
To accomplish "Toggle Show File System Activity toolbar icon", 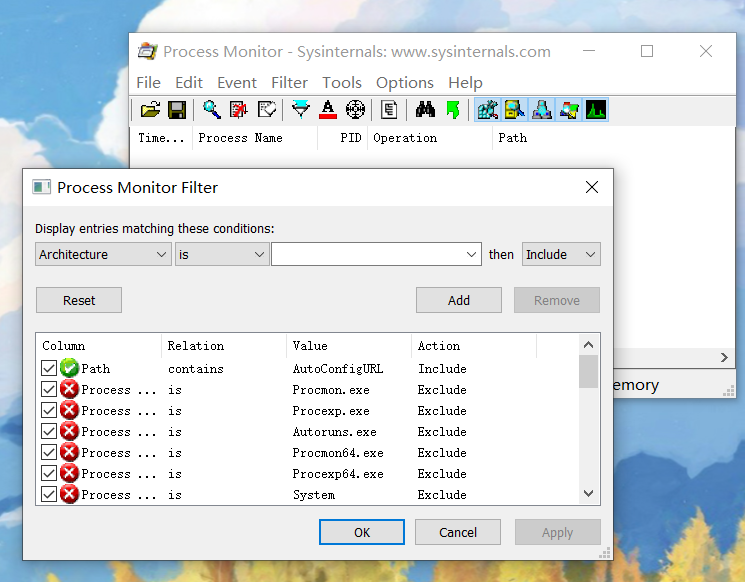I will click(515, 110).
